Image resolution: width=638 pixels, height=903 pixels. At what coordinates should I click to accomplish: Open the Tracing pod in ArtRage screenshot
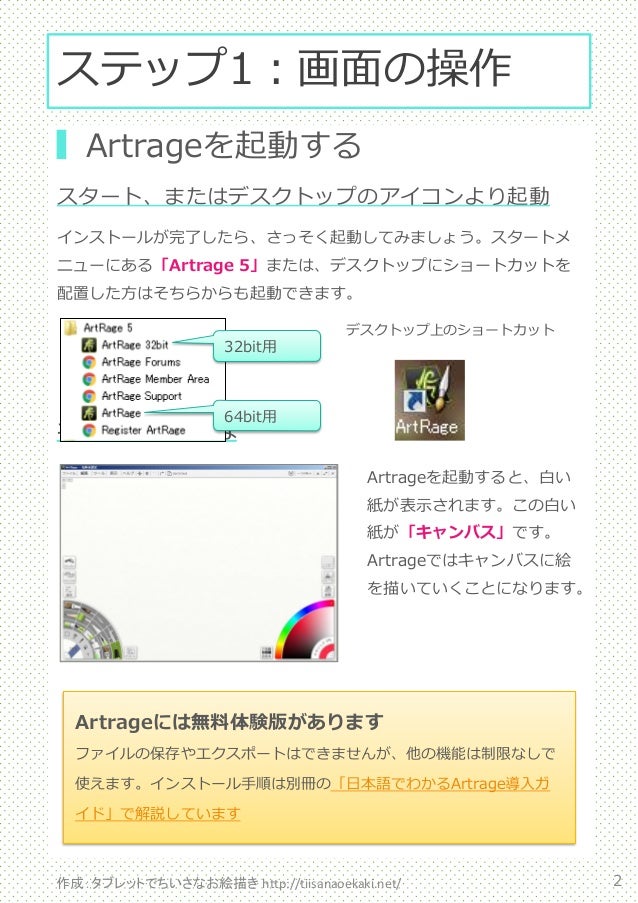[328, 576]
